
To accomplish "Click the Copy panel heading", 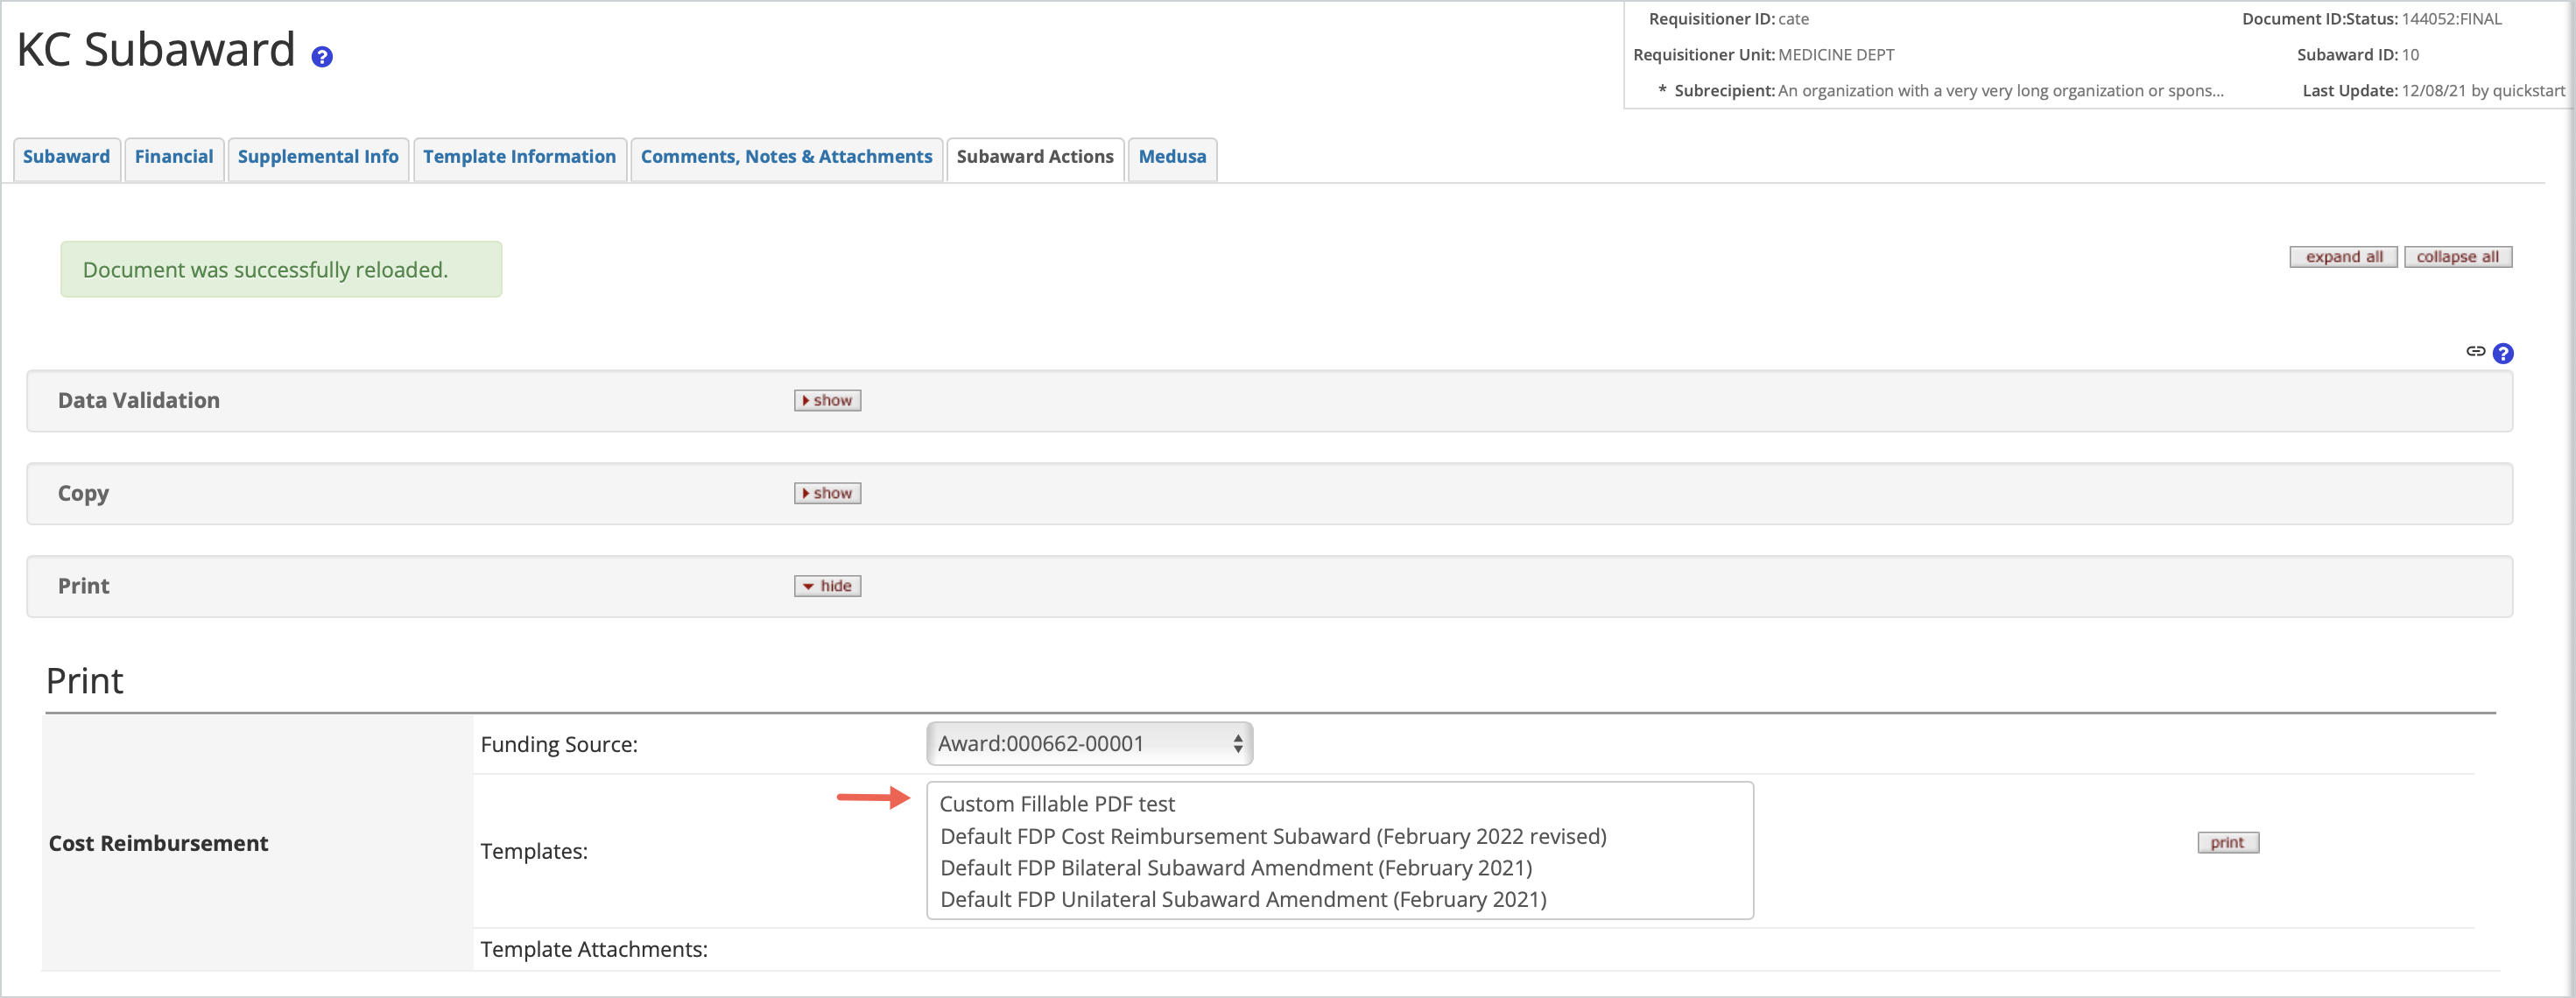I will (83, 494).
